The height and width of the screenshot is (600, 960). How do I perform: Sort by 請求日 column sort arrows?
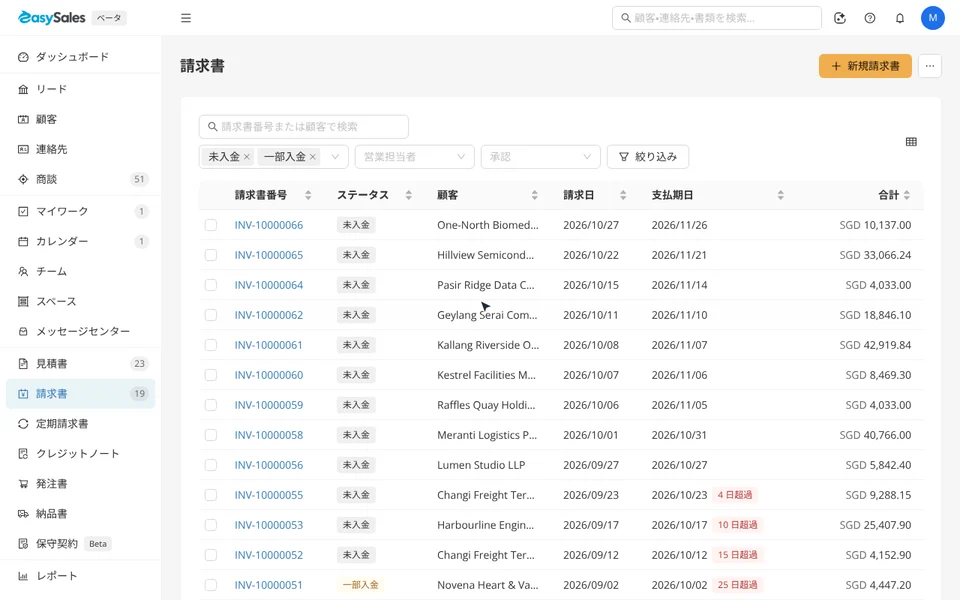point(623,195)
